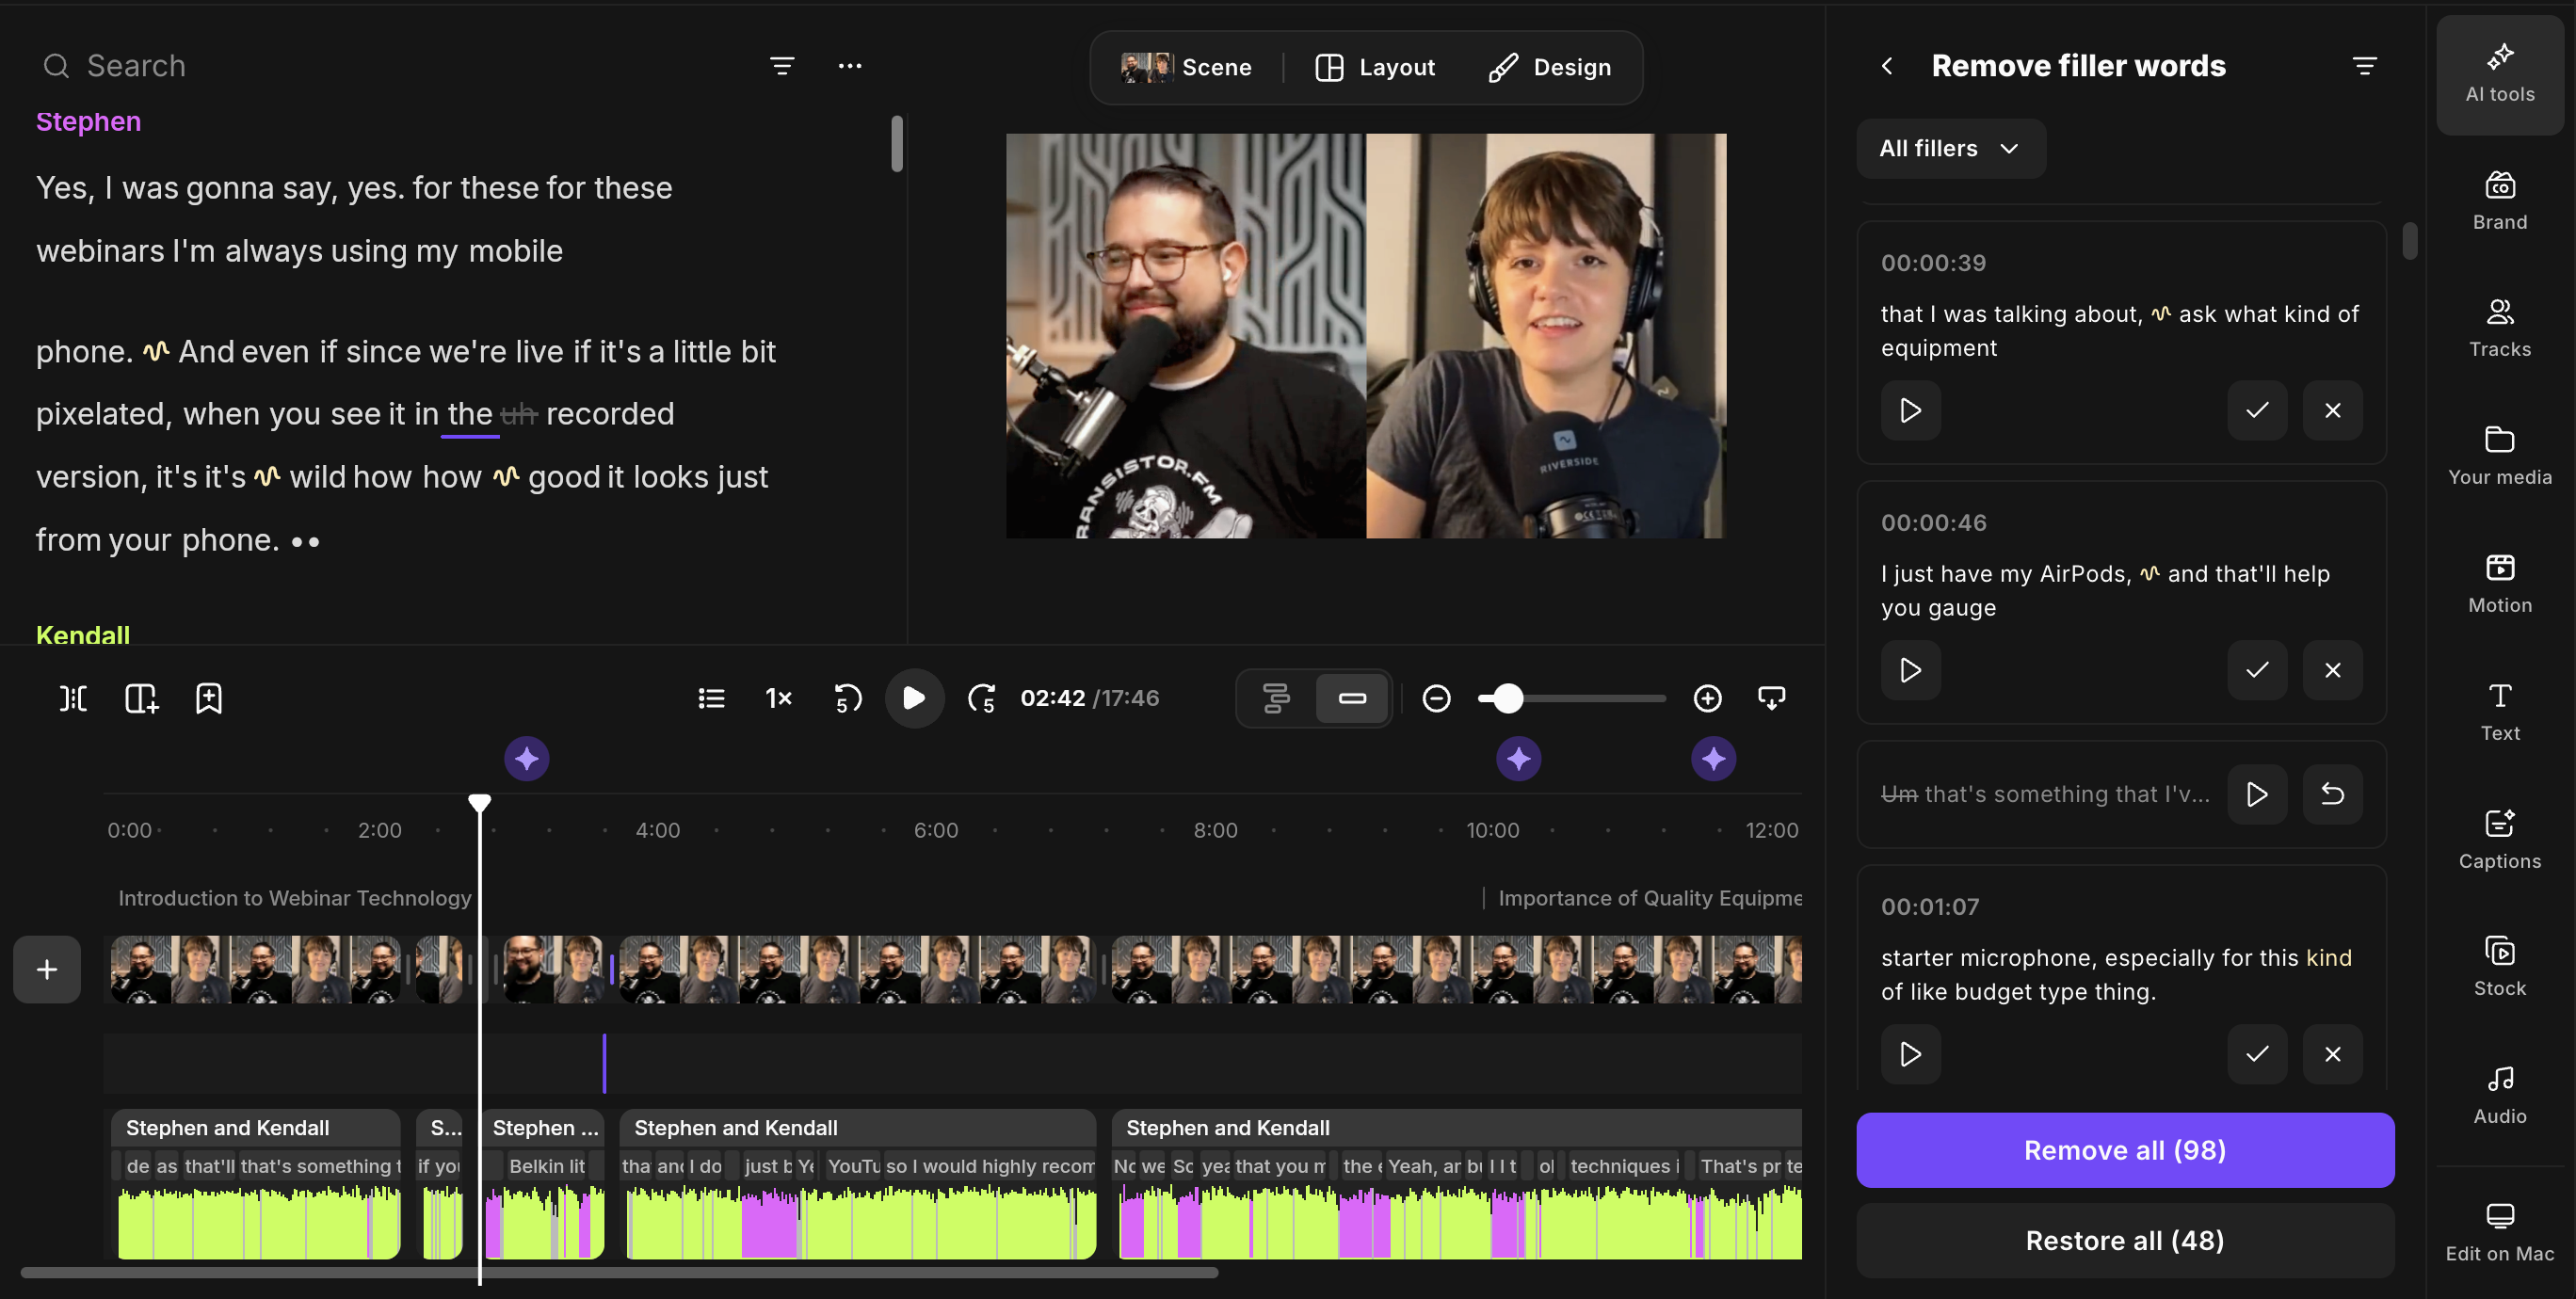Viewport: 2576px width, 1299px height.
Task: Open the Text sidebar panel
Action: click(2499, 712)
